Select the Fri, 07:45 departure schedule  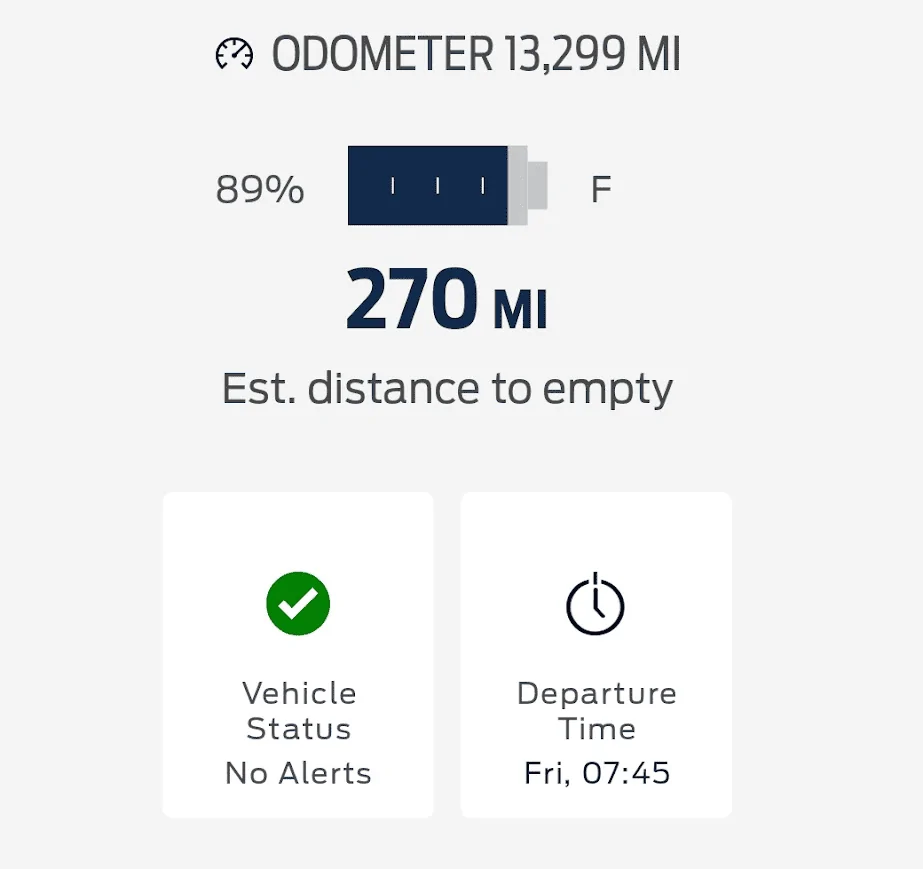597,773
